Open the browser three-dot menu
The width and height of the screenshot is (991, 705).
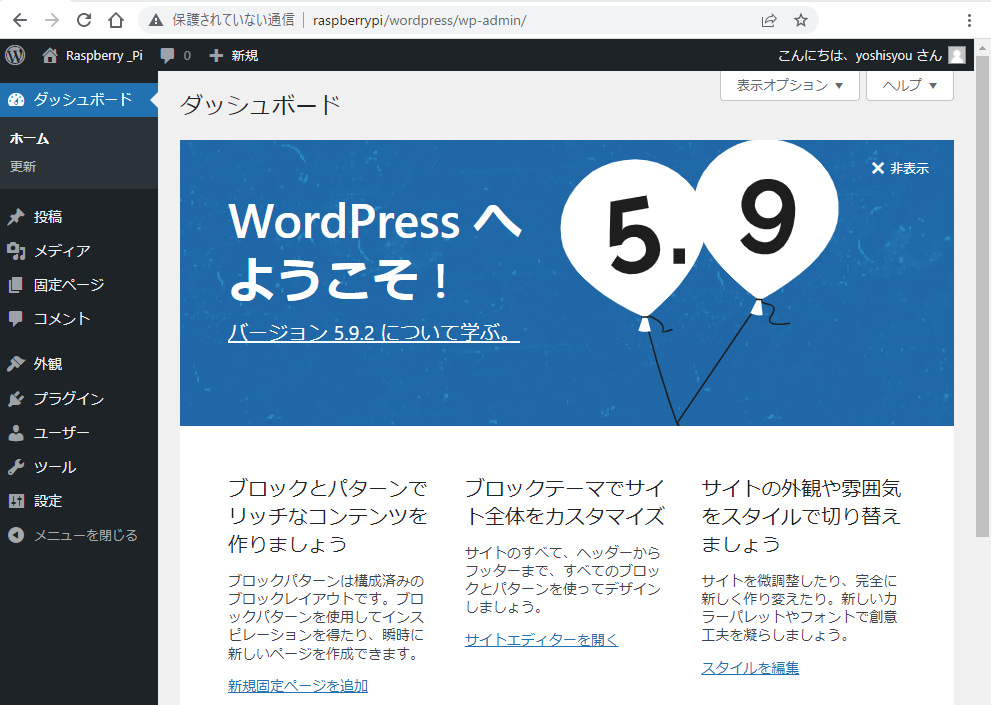969,20
